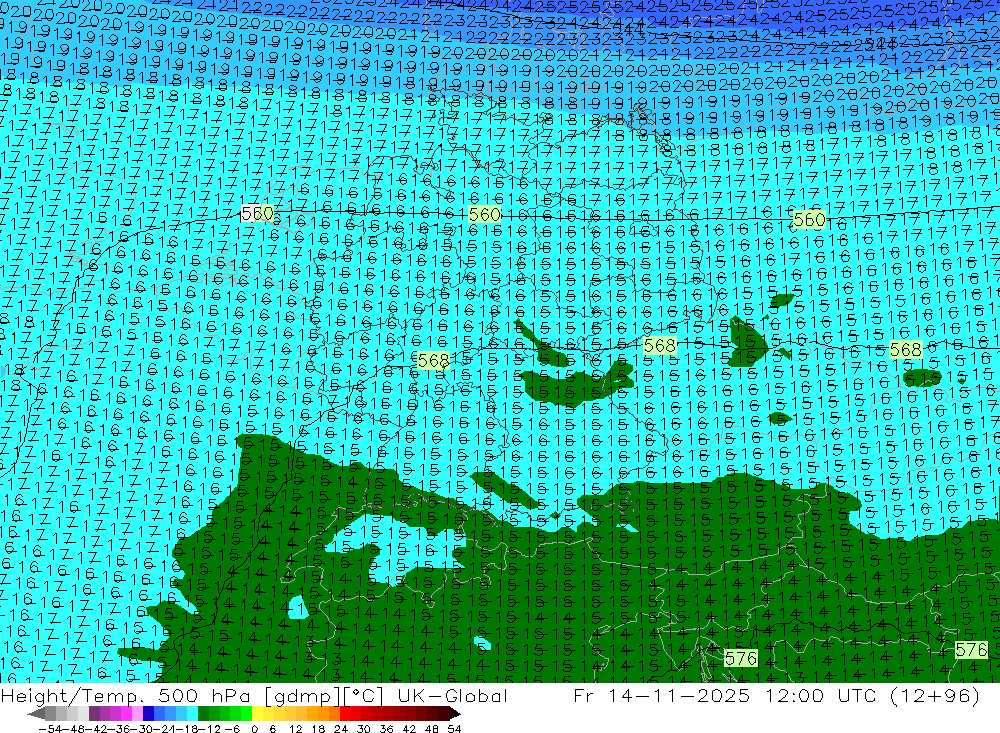Click the positive "54" at legend's end

pyautogui.click(x=454, y=729)
